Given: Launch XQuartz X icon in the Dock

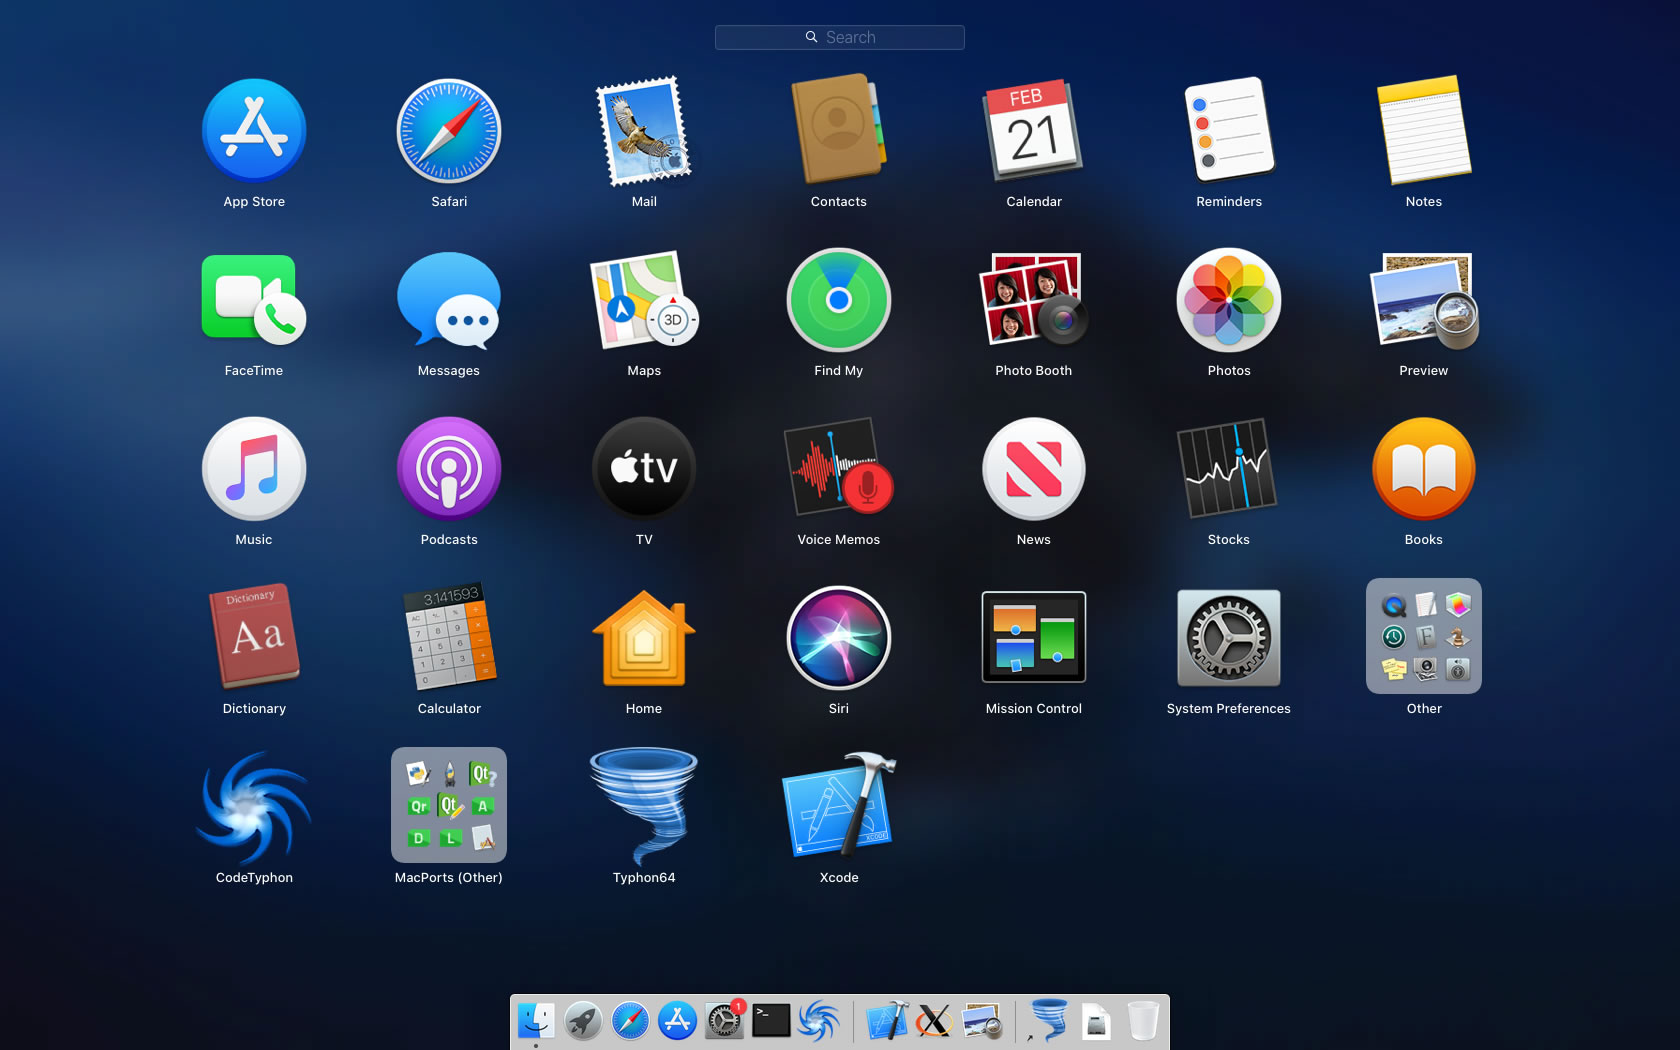Looking at the screenshot, I should (x=934, y=1021).
